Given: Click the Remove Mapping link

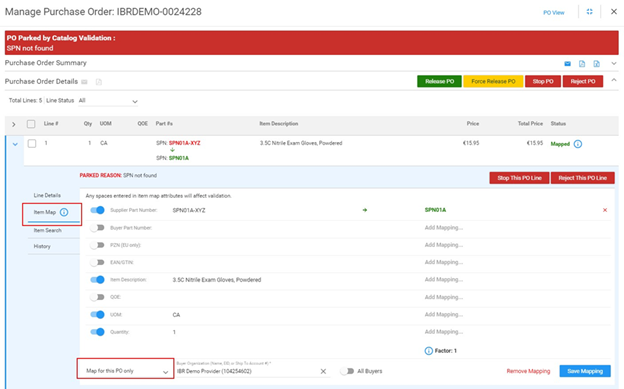Looking at the screenshot, I should pos(528,371).
